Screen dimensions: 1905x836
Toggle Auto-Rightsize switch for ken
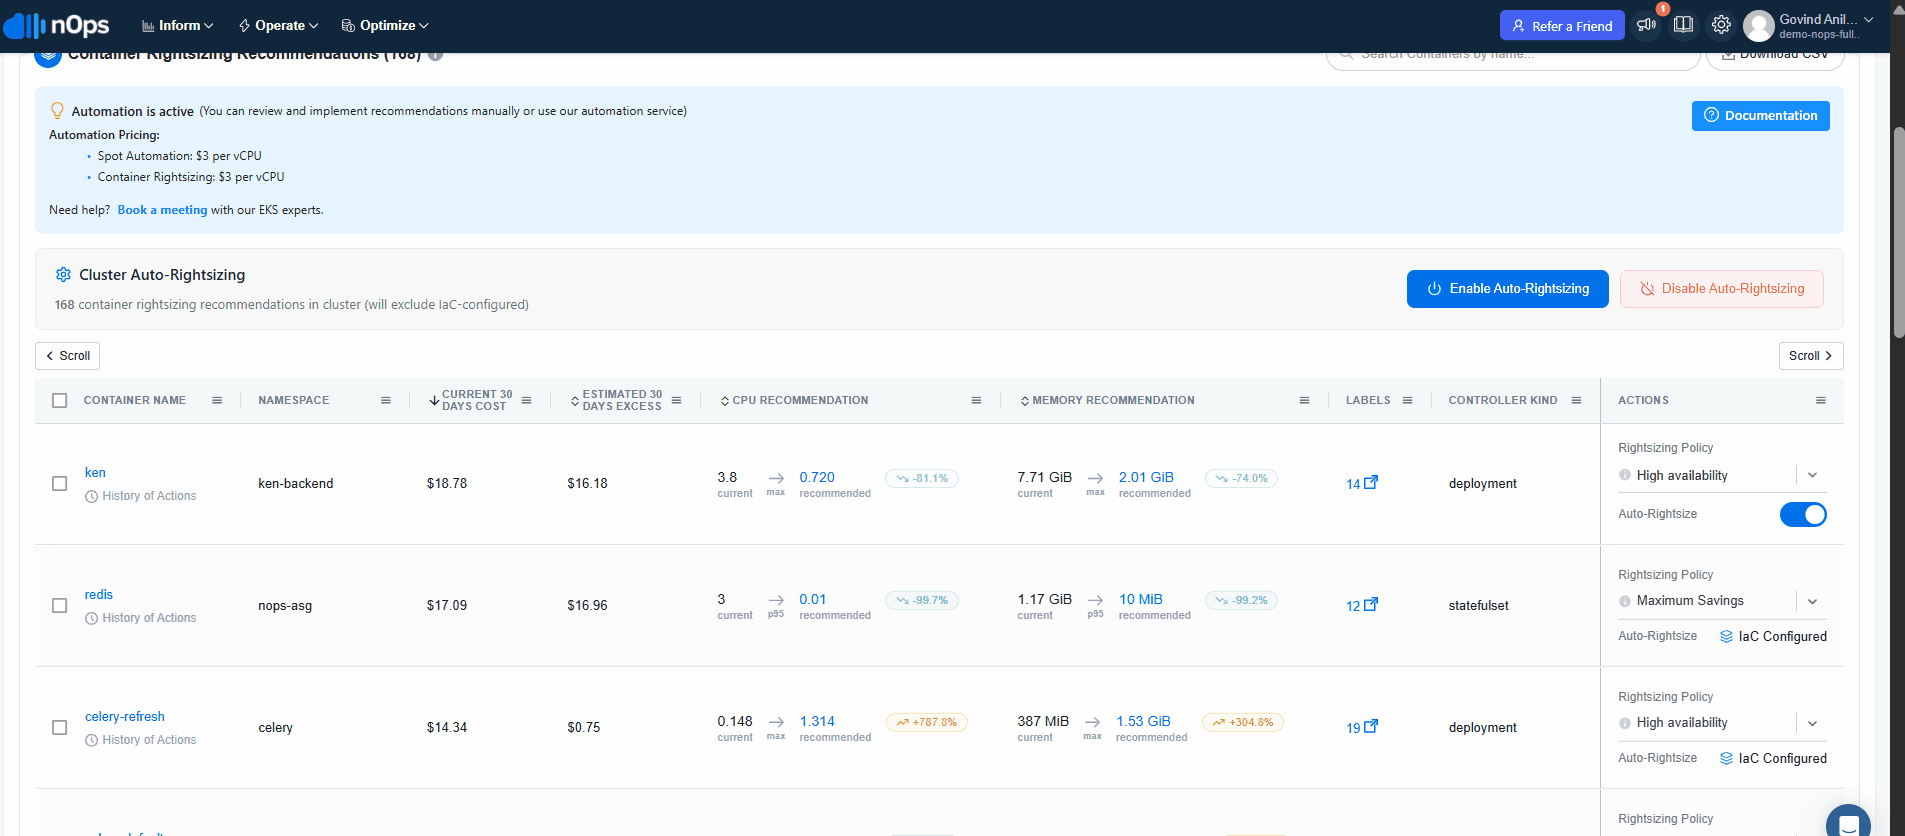coord(1803,514)
